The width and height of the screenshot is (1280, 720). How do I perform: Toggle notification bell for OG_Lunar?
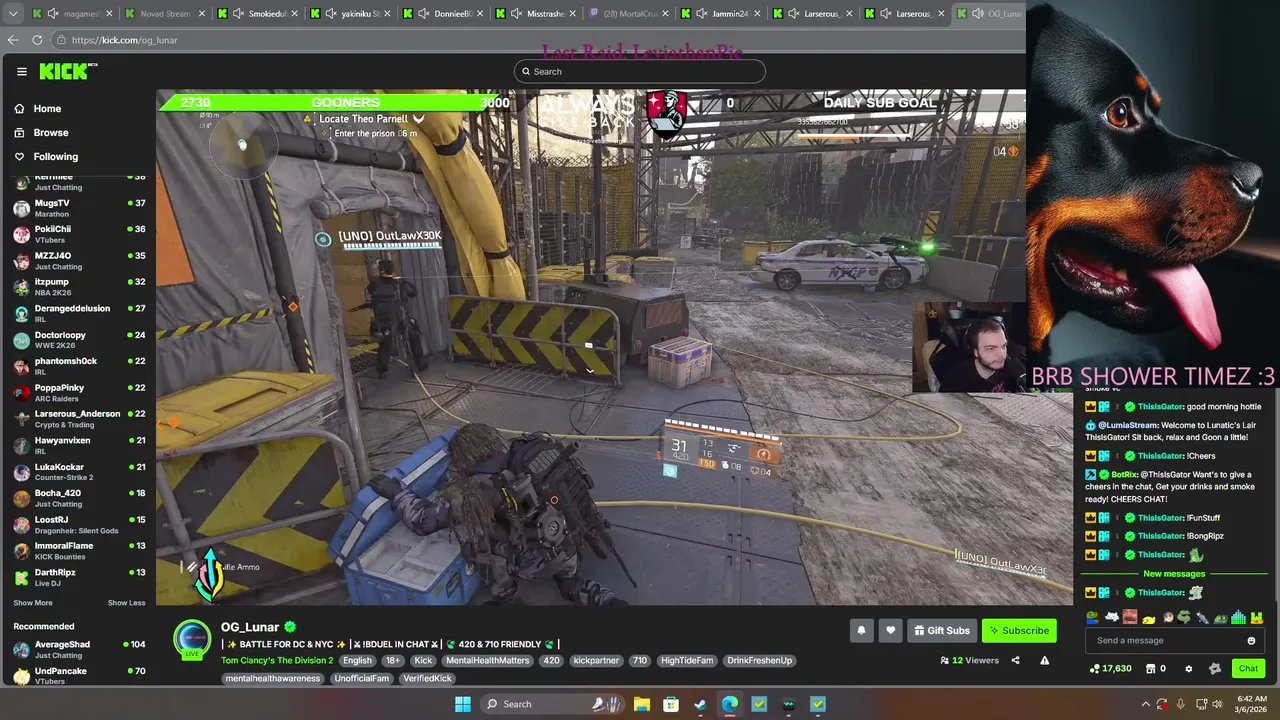pos(861,630)
